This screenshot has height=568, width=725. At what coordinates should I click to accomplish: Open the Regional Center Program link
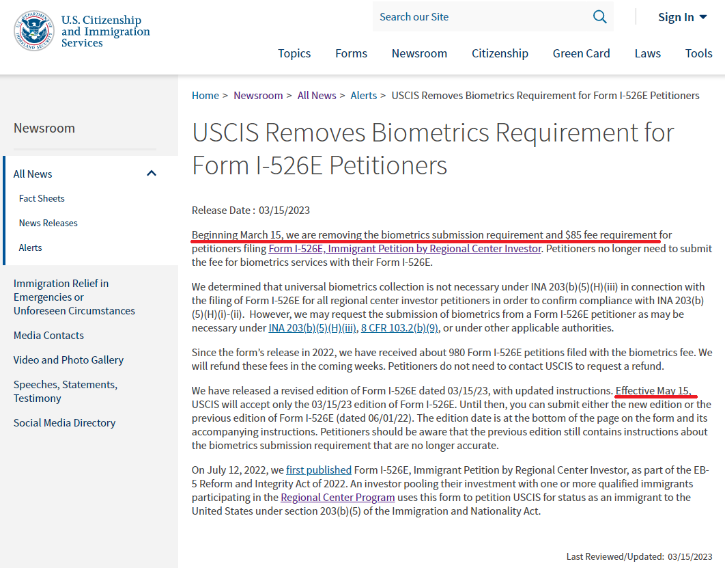338,497
